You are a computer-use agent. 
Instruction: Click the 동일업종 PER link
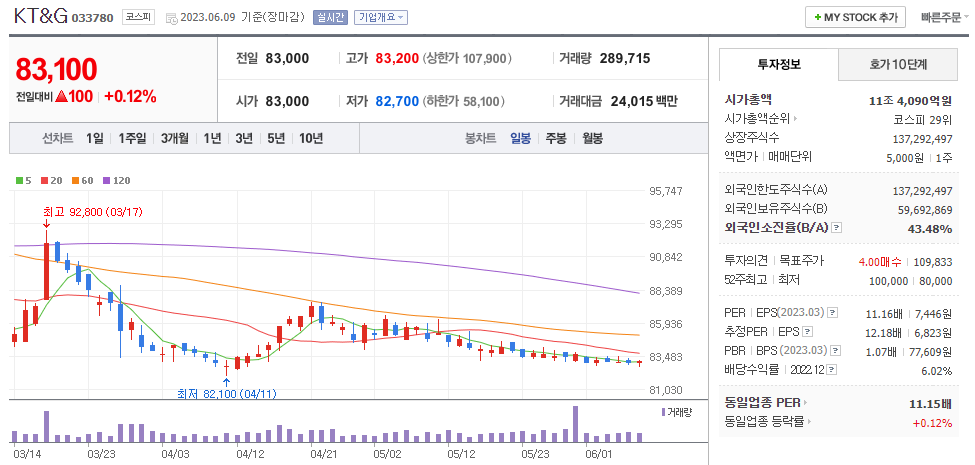click(763, 403)
